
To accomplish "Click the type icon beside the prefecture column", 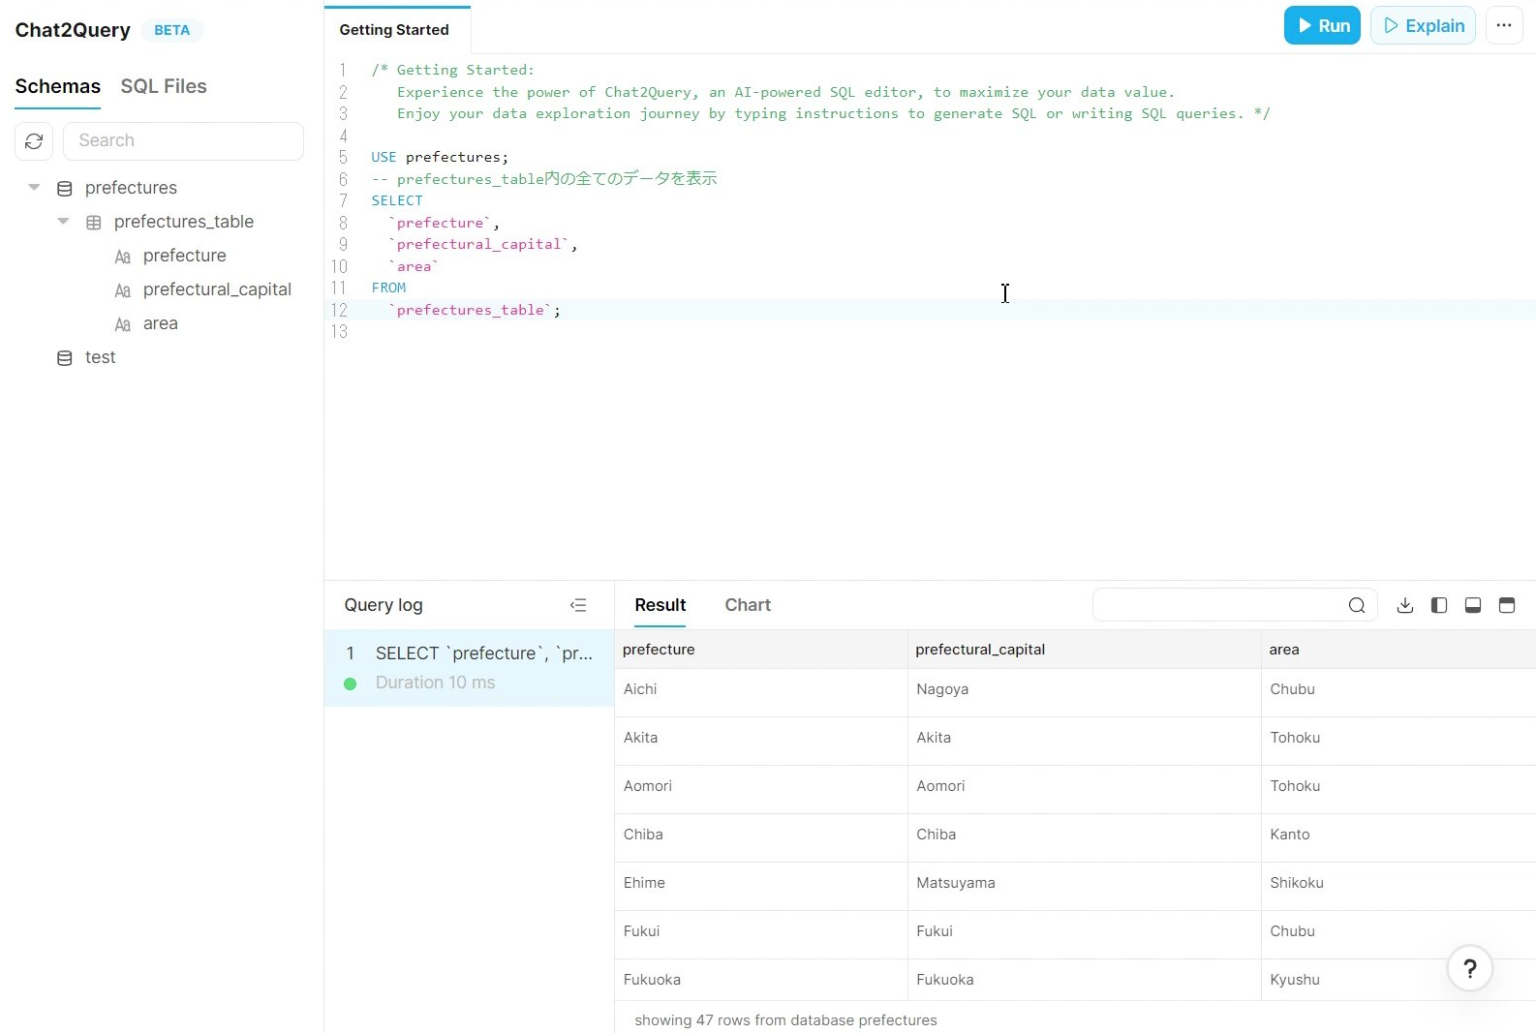I will (x=123, y=257).
